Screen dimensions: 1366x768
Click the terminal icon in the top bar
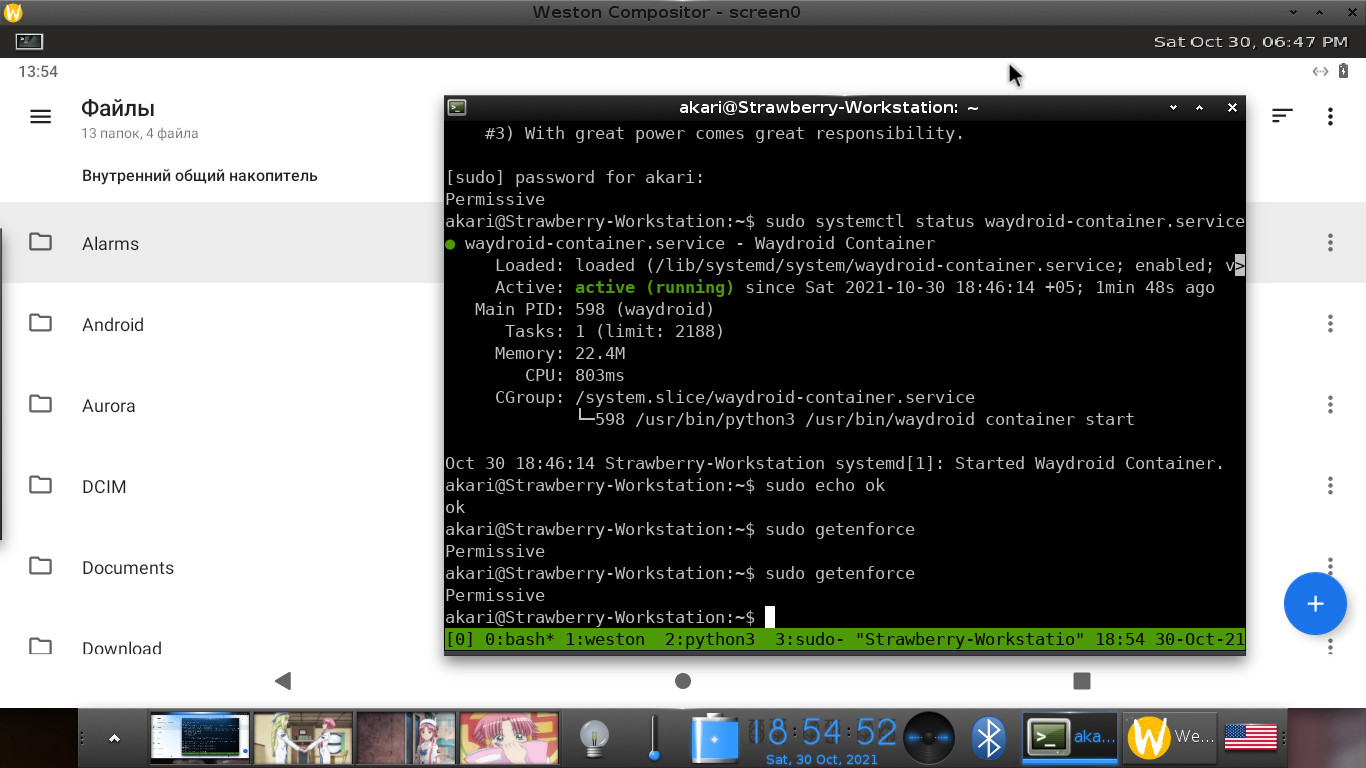tap(28, 42)
